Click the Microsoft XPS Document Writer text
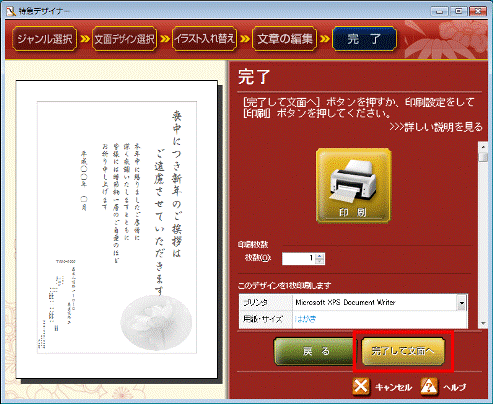493x404 pixels. [345, 303]
